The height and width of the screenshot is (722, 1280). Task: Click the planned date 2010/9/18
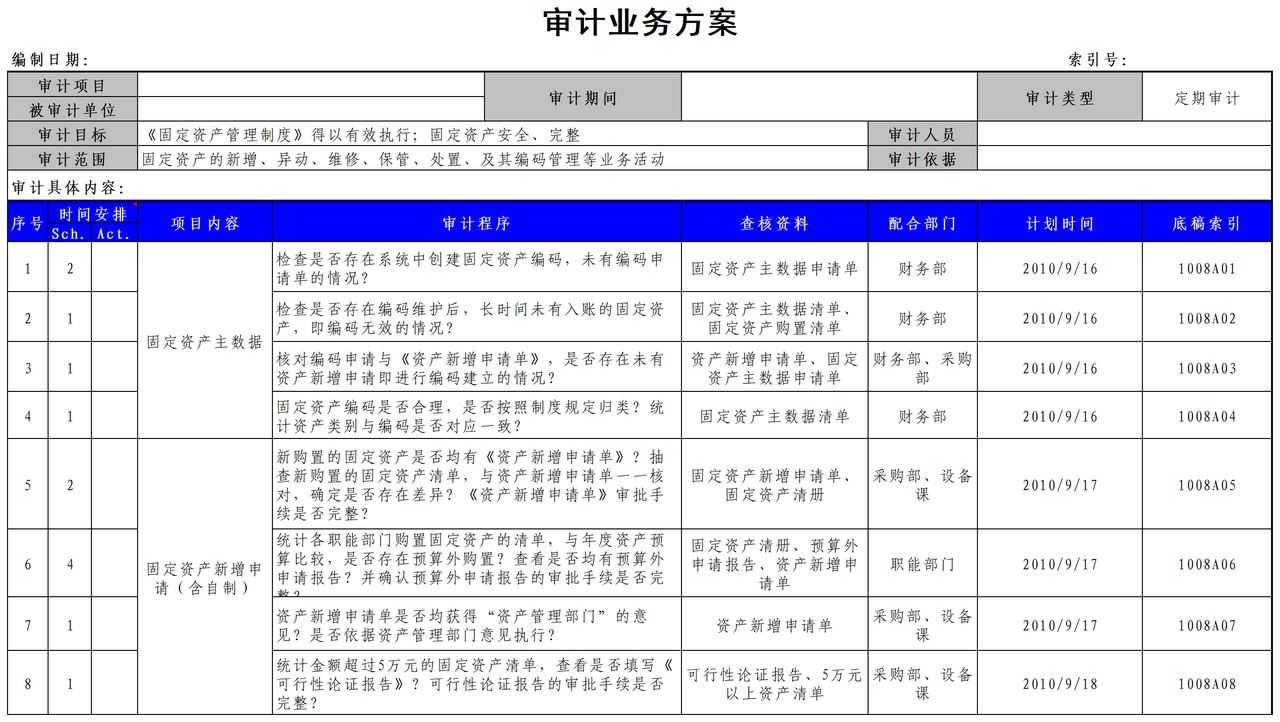[1060, 683]
